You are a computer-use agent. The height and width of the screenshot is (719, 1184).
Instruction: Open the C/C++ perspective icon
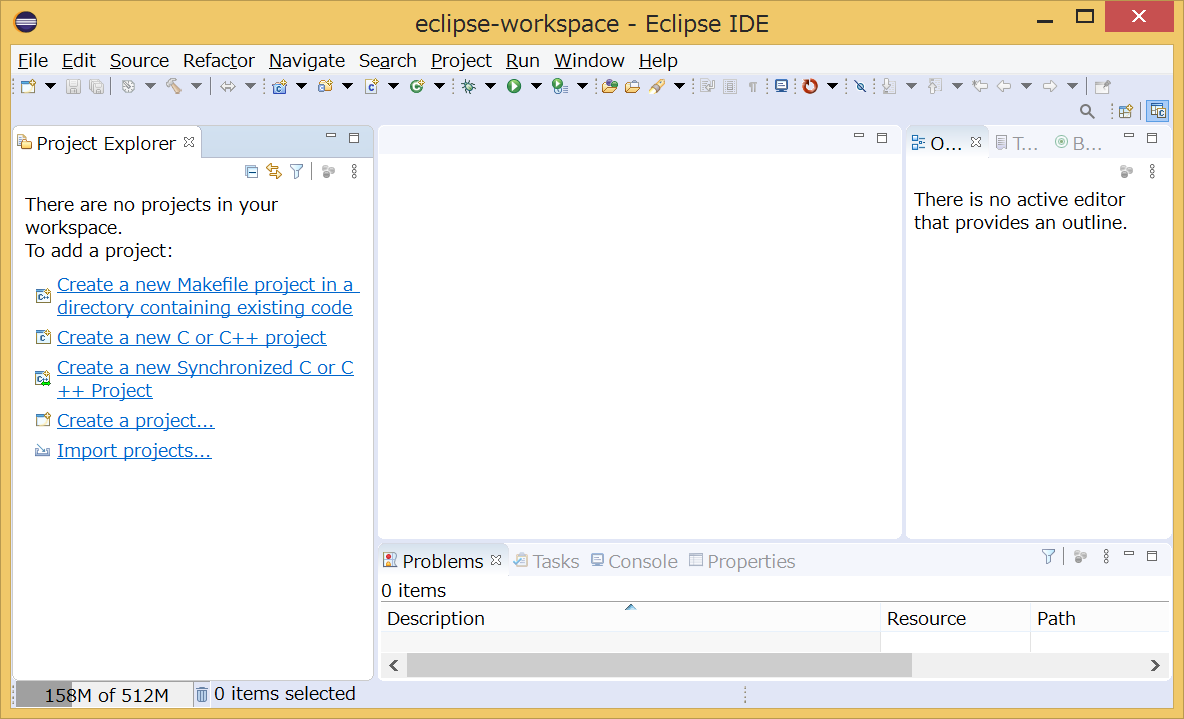[x=1157, y=110]
